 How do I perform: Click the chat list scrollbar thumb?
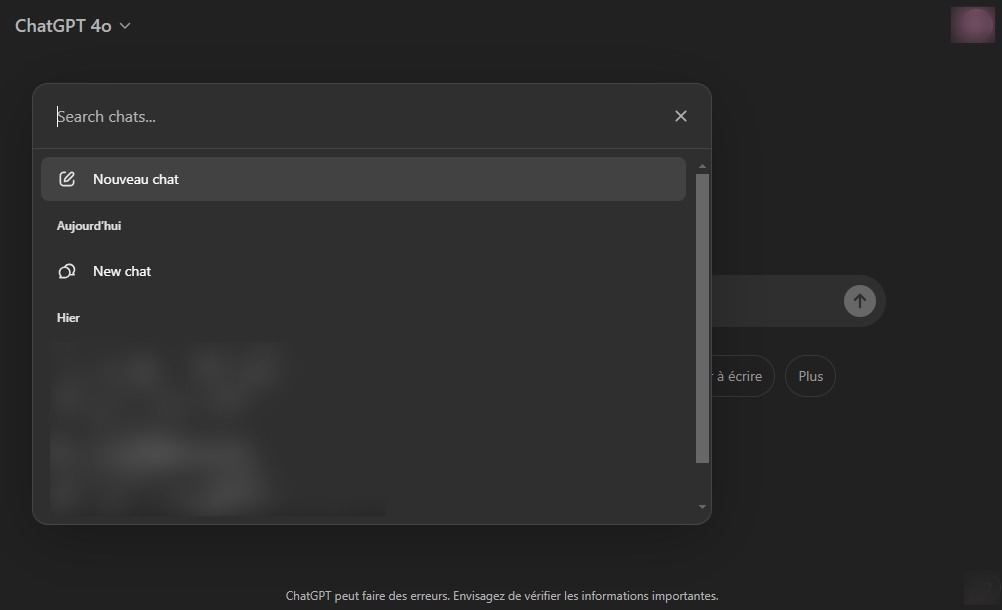tap(702, 318)
